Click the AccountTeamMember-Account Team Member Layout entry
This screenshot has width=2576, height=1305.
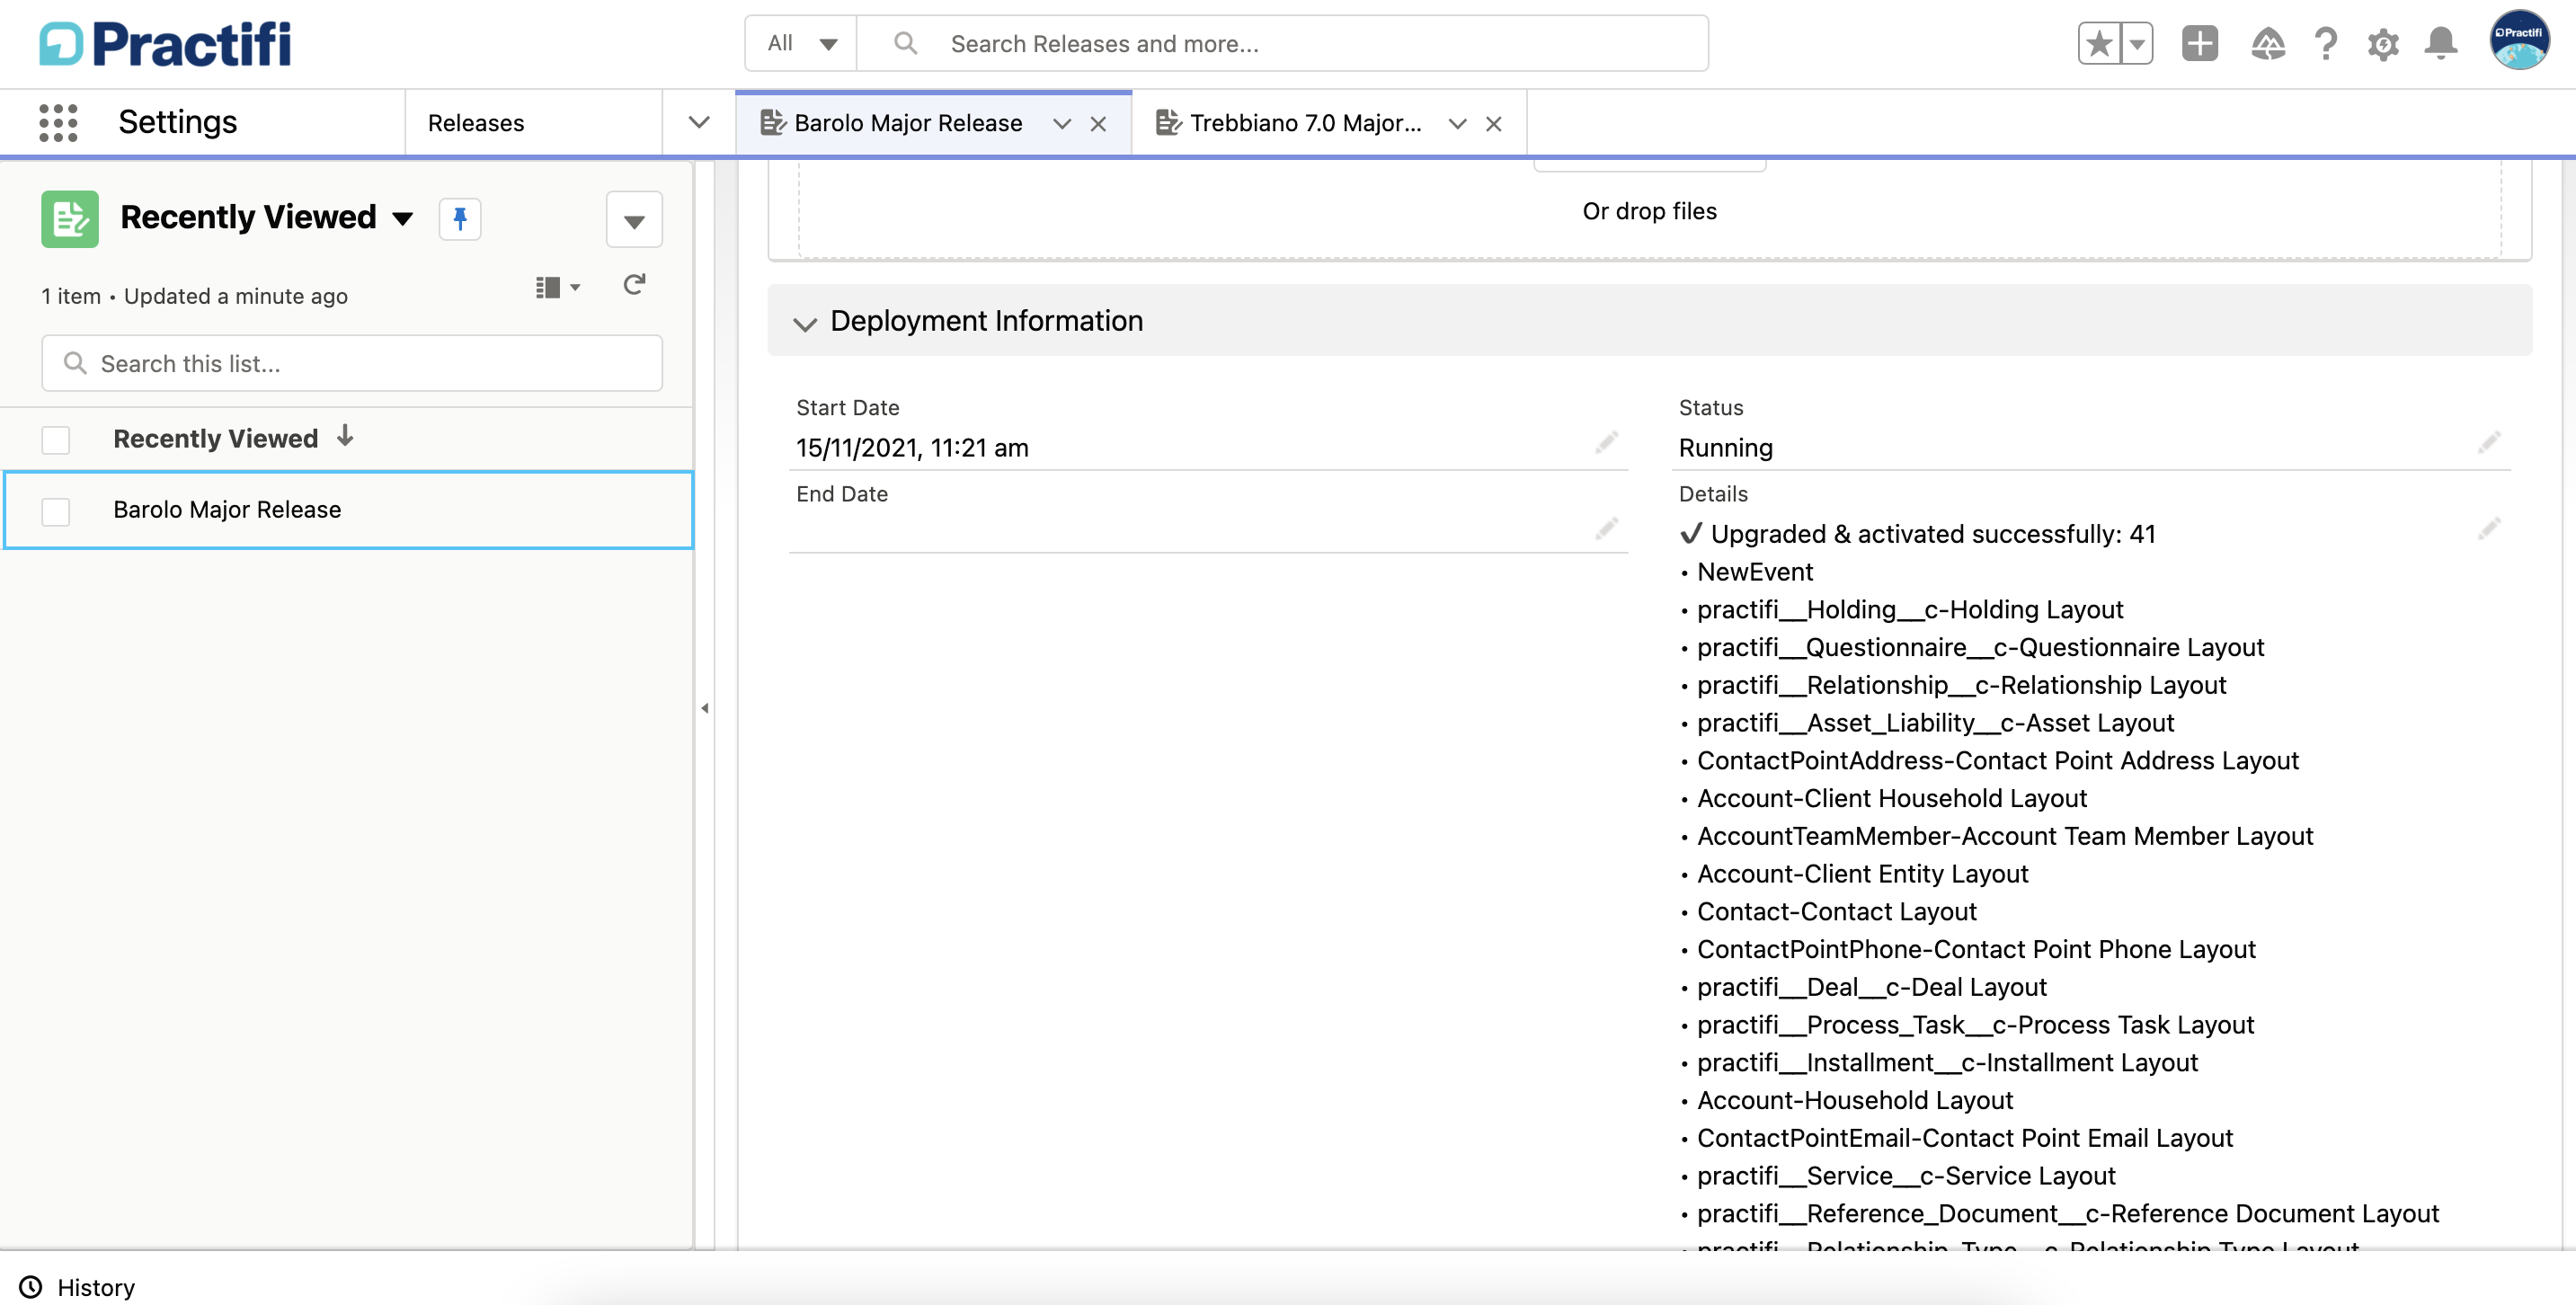point(2004,836)
